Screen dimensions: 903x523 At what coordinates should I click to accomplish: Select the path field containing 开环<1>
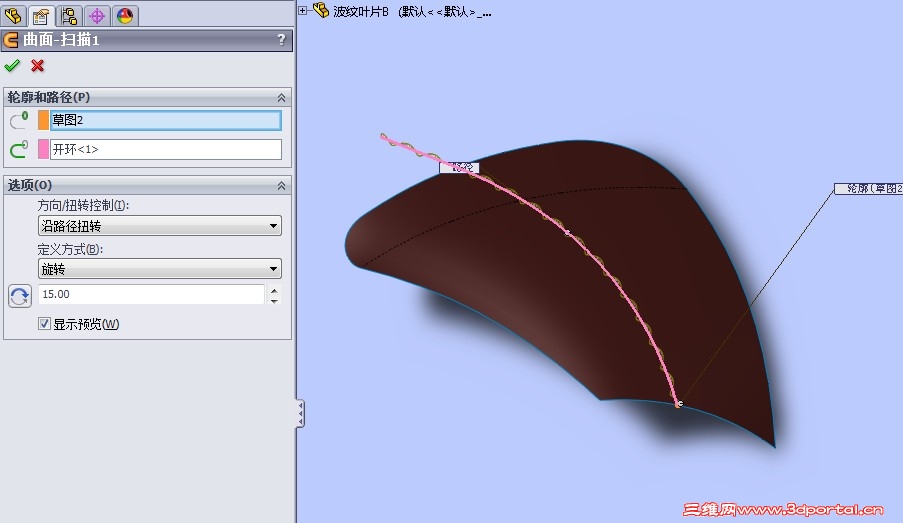tap(166, 149)
